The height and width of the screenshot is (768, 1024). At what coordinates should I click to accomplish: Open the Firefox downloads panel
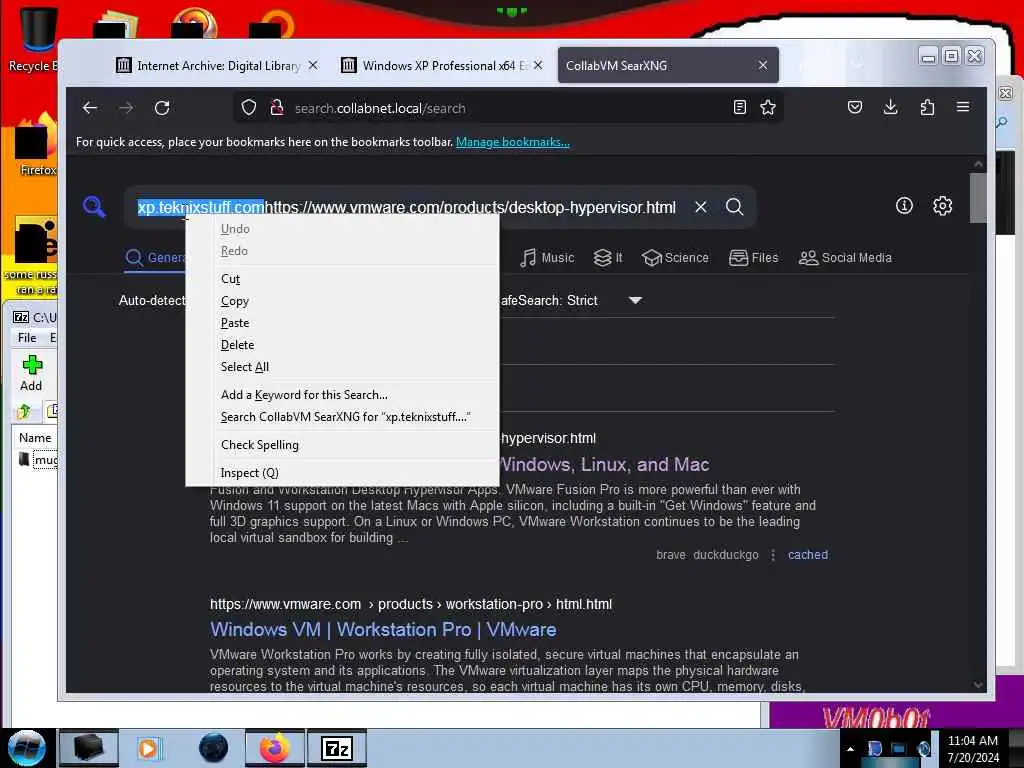(890, 108)
